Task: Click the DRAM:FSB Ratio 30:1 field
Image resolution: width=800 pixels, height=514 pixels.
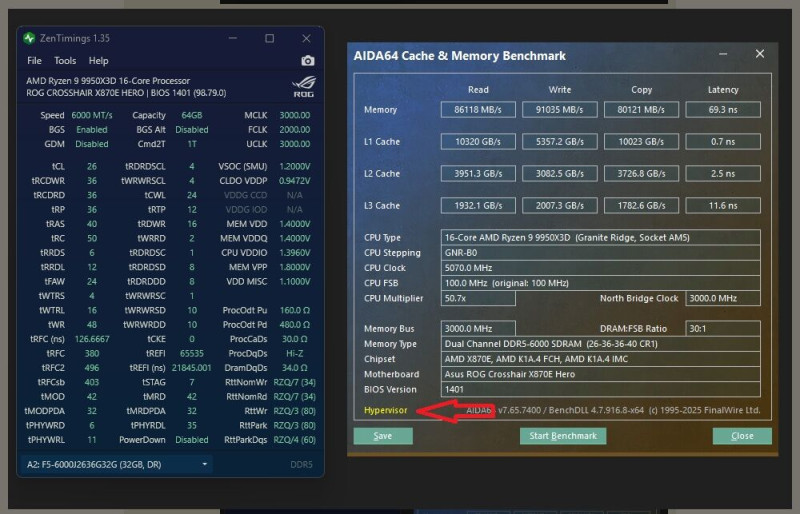Action: [x=723, y=329]
